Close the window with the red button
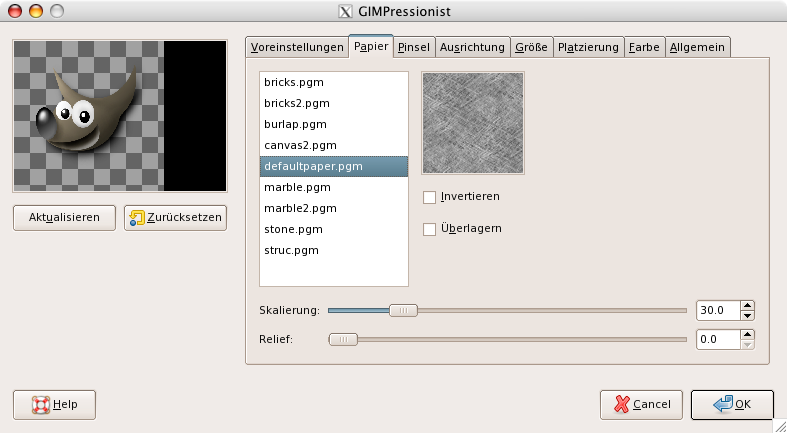Screen dimensions: 787x433 click(15, 11)
